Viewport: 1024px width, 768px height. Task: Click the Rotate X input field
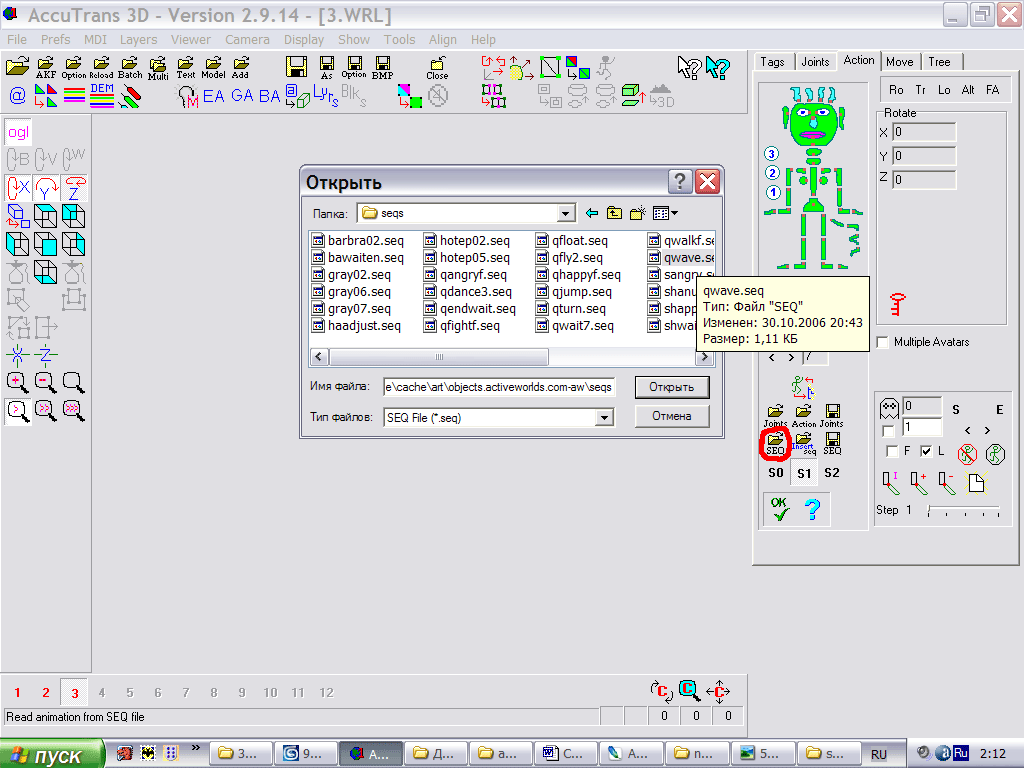(924, 132)
